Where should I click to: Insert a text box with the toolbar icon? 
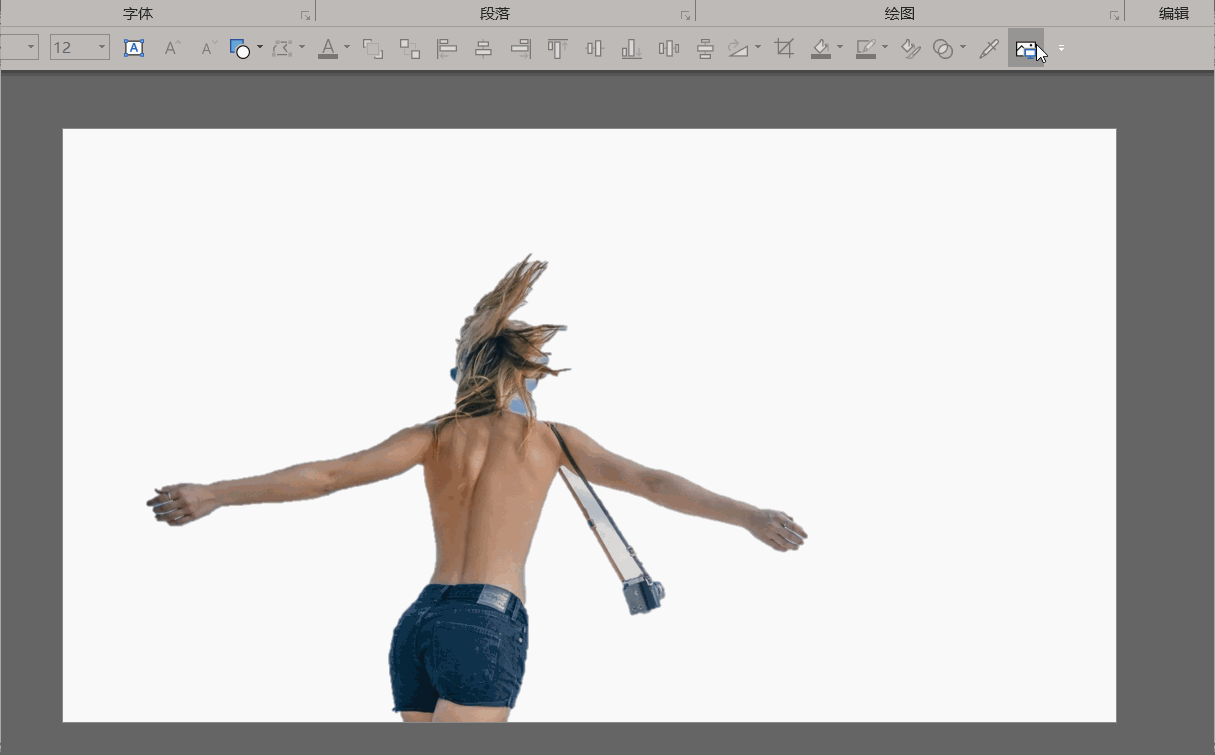pos(134,48)
